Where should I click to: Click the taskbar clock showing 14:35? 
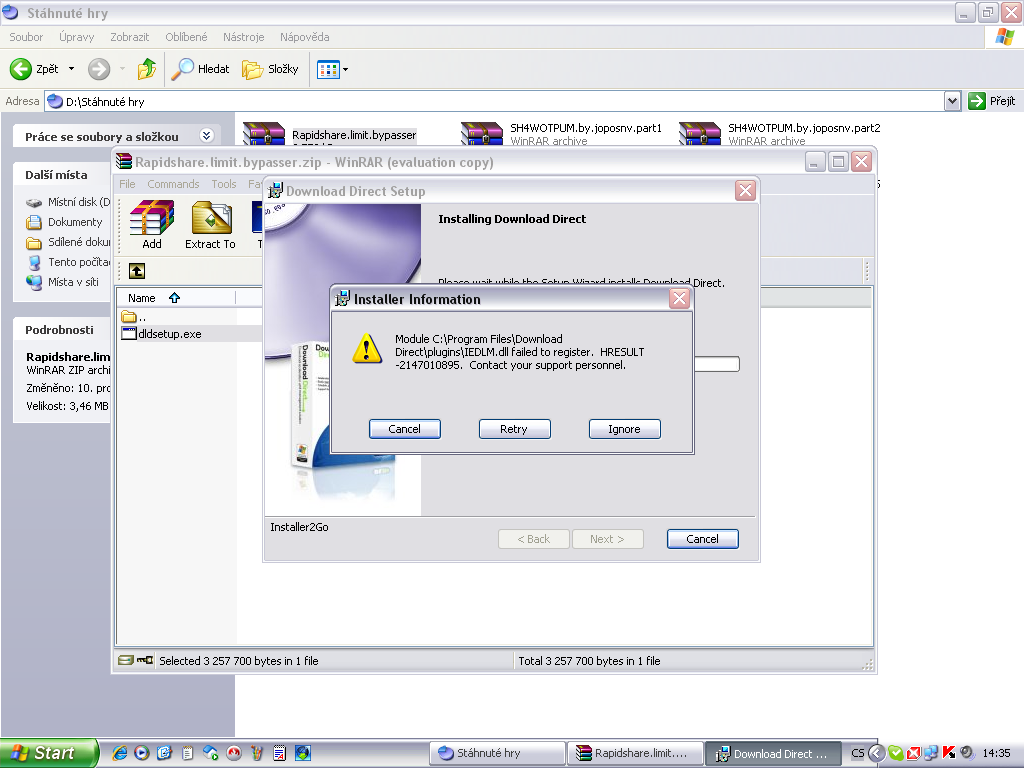[997, 753]
